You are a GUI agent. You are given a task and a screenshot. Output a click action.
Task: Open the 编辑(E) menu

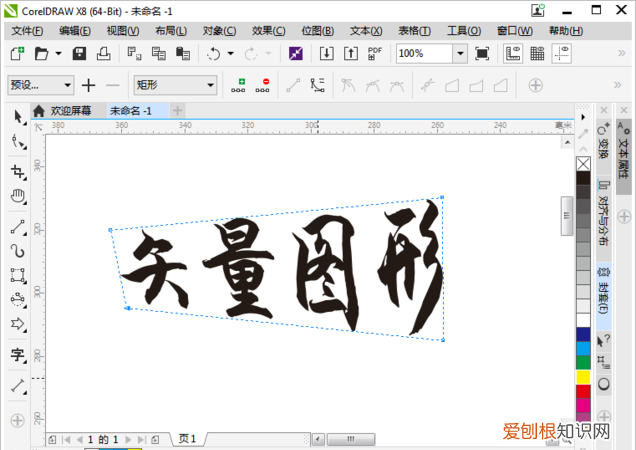(75, 31)
